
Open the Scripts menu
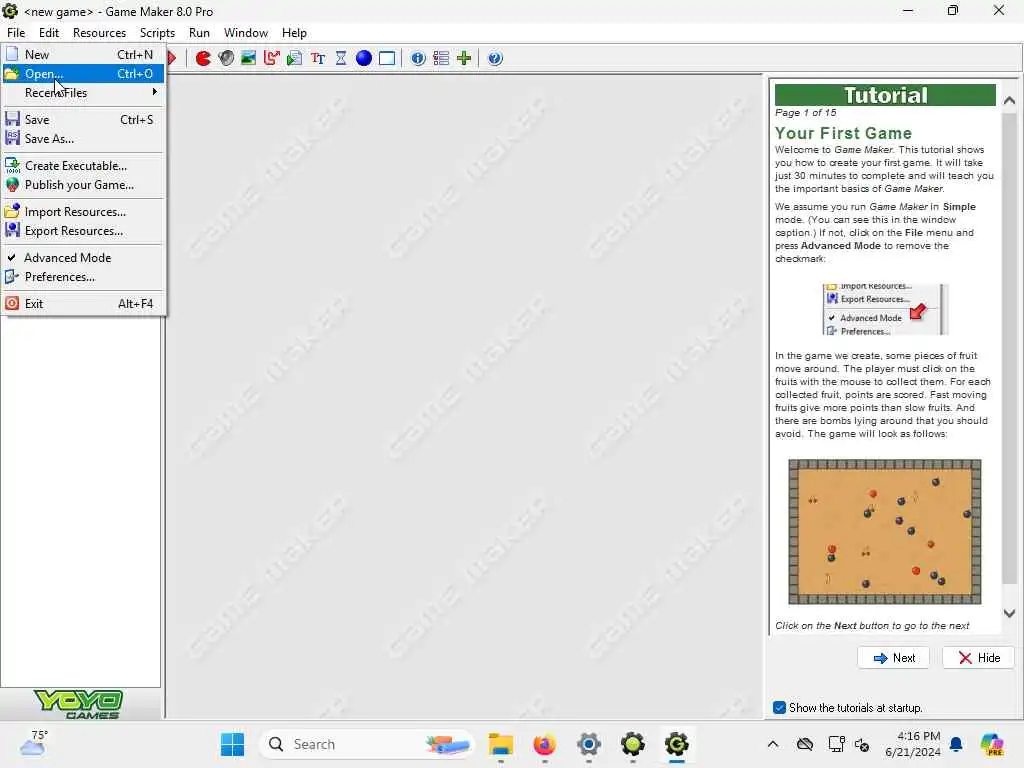[157, 33]
